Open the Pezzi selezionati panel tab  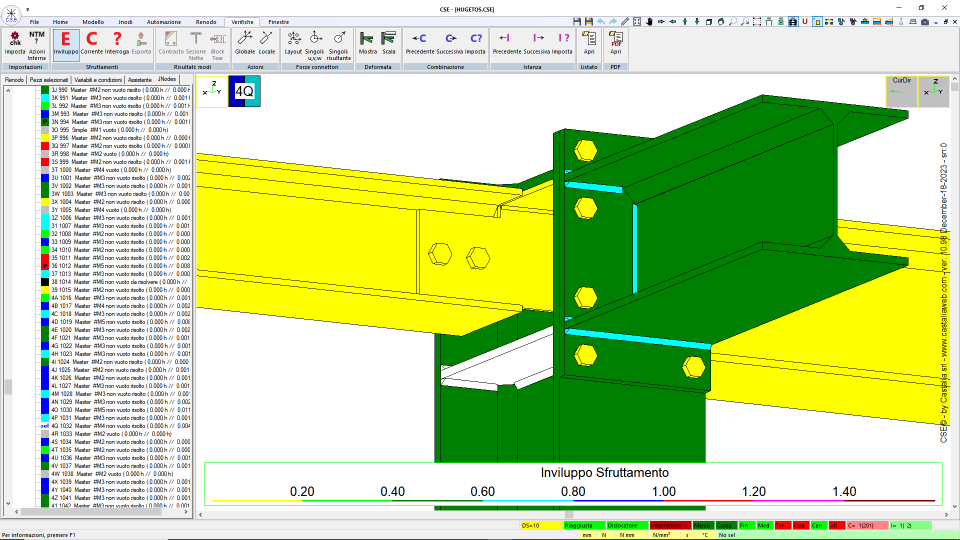49,80
